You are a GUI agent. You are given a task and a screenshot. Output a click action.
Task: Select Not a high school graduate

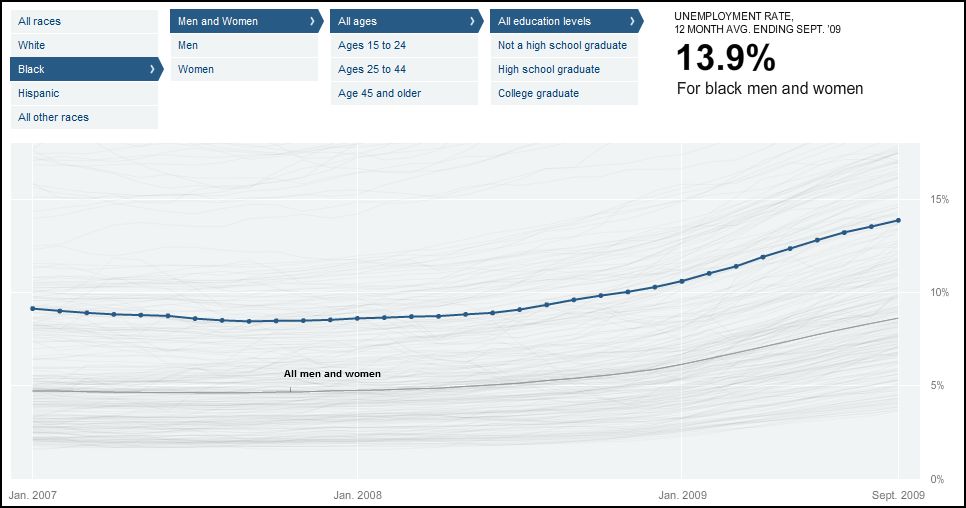(x=562, y=45)
